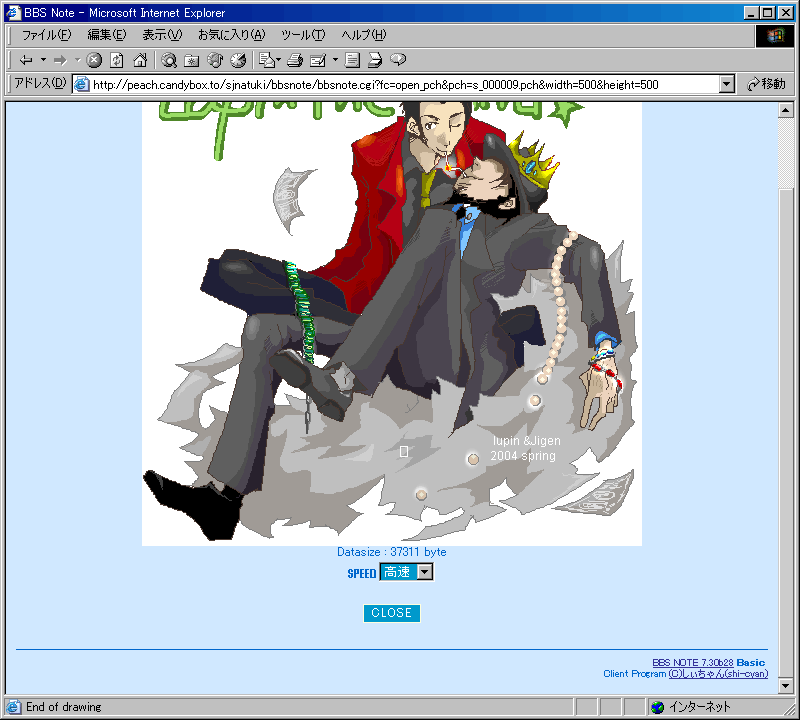Maximize the Internet Explorer window
800x720 pixels.
(767, 13)
